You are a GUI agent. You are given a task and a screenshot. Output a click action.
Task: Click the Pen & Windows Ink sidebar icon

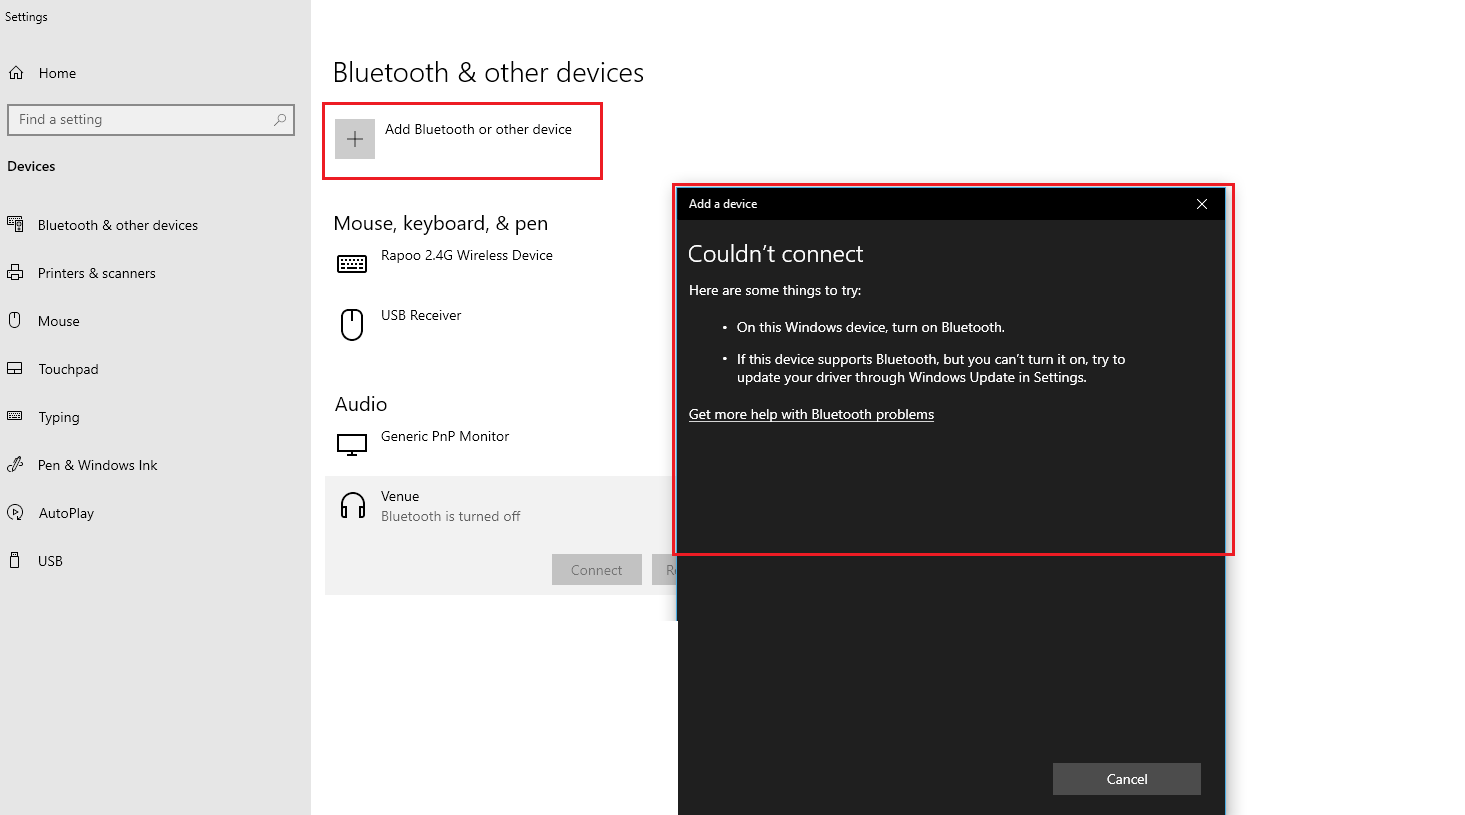pos(15,464)
